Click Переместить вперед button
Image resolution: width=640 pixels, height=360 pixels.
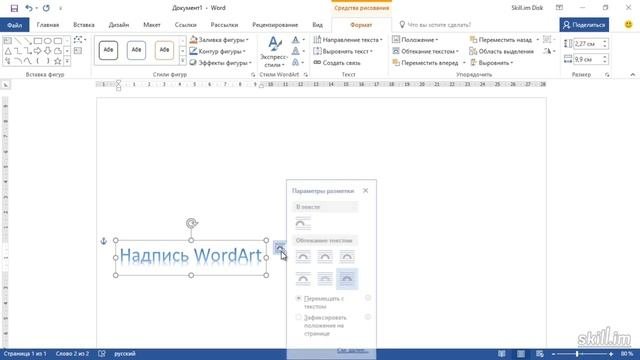point(425,63)
